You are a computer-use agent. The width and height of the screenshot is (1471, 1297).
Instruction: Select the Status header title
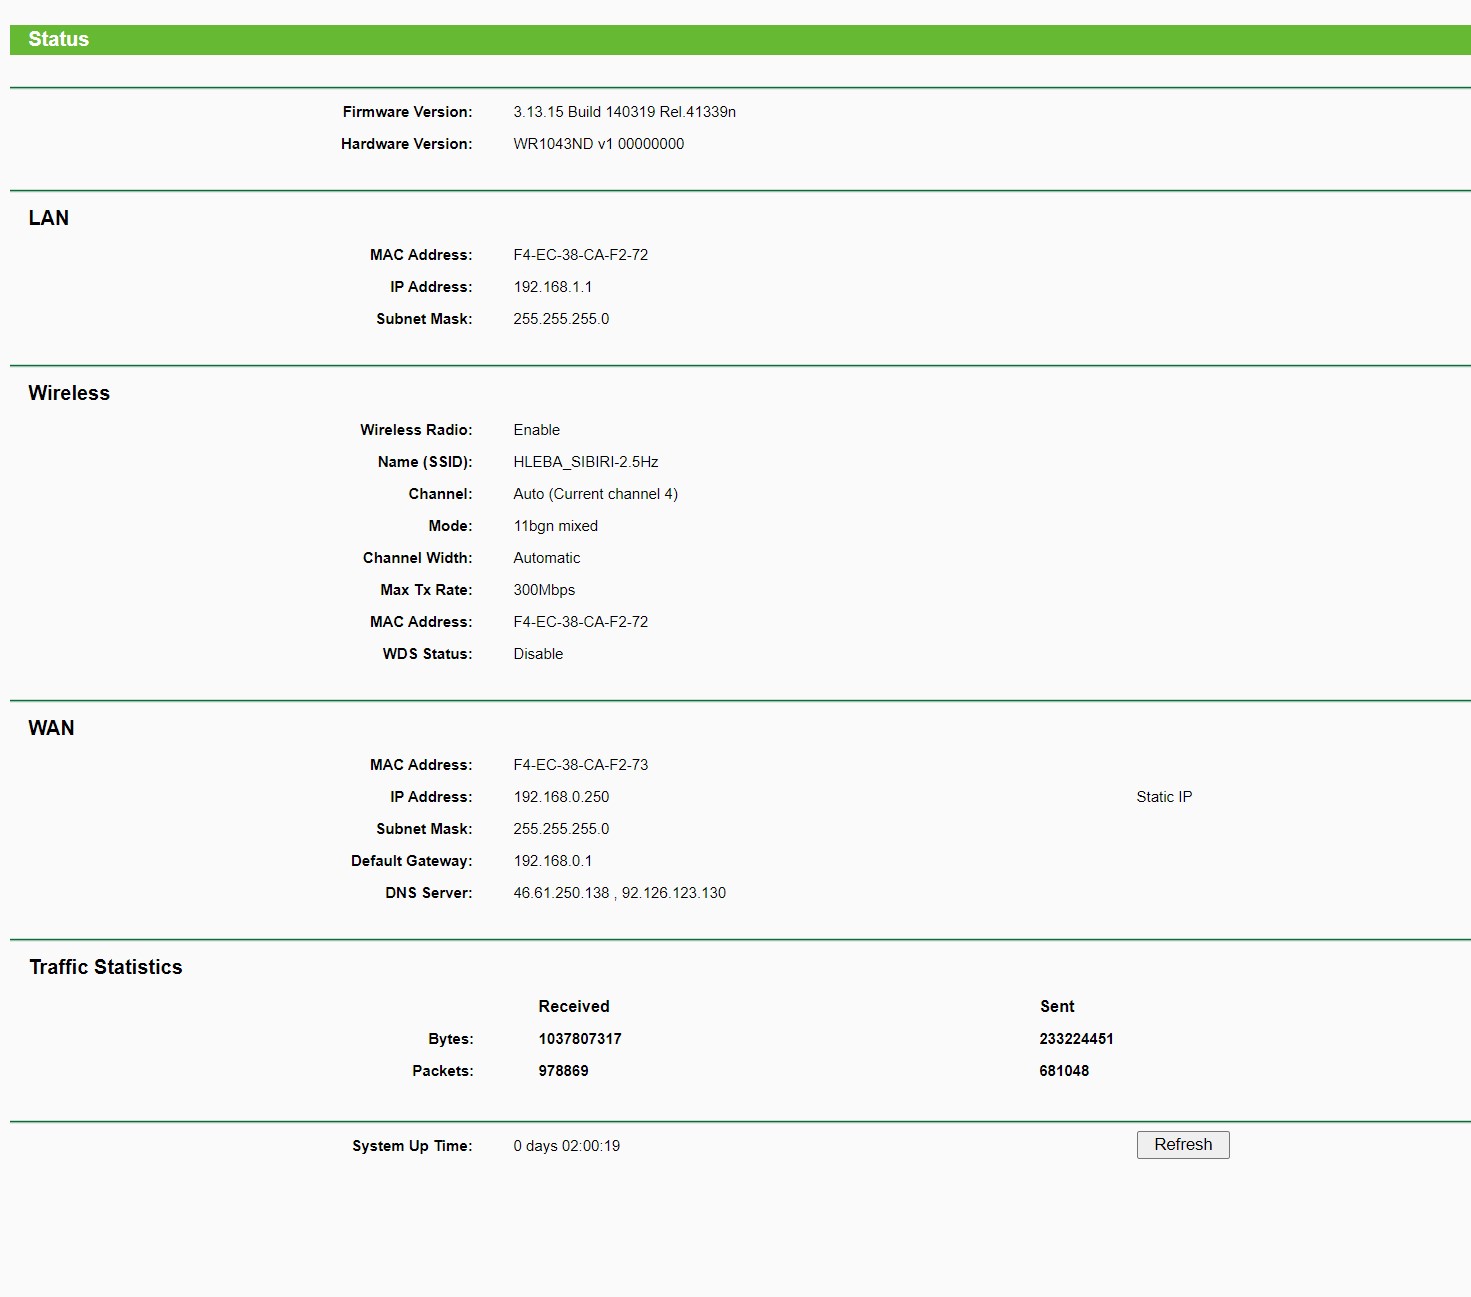point(58,39)
